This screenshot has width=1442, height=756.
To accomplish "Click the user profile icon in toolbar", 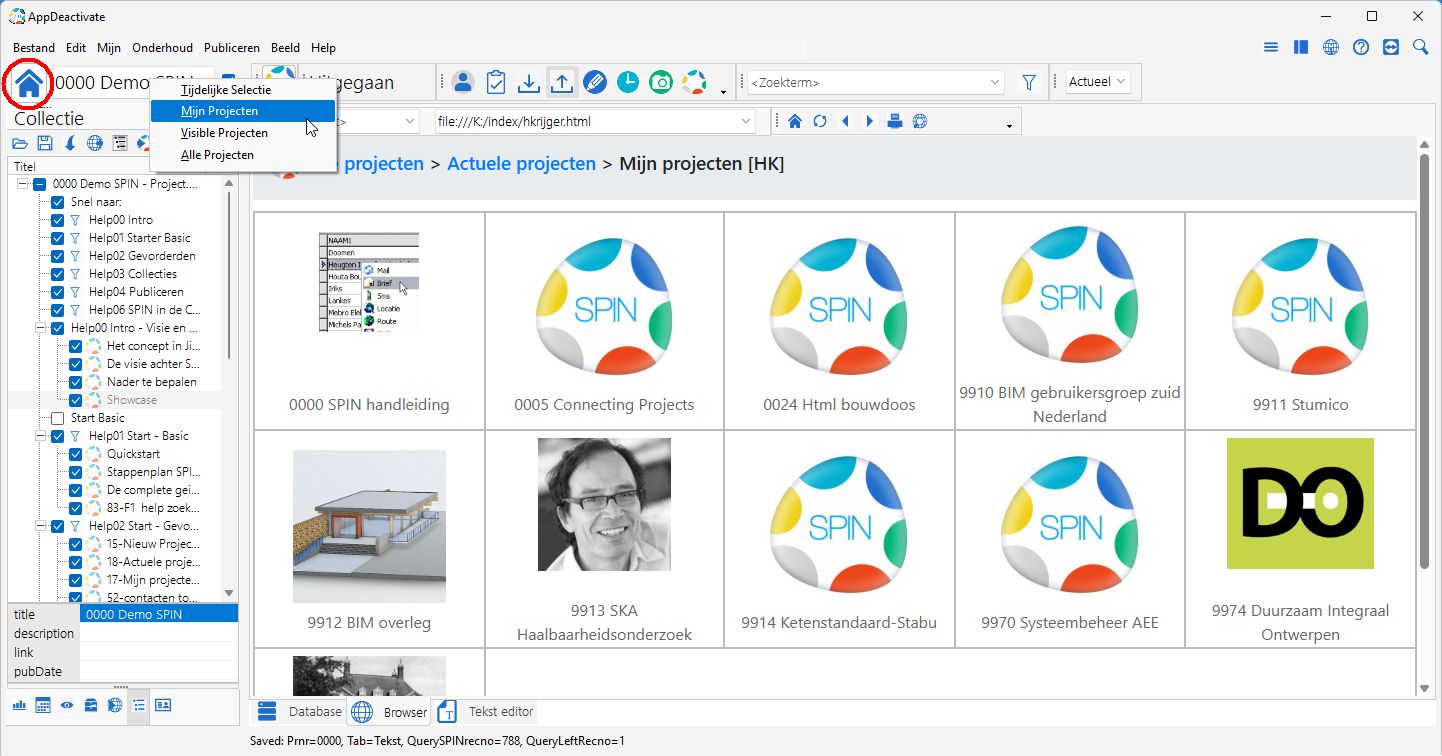I will tap(462, 83).
